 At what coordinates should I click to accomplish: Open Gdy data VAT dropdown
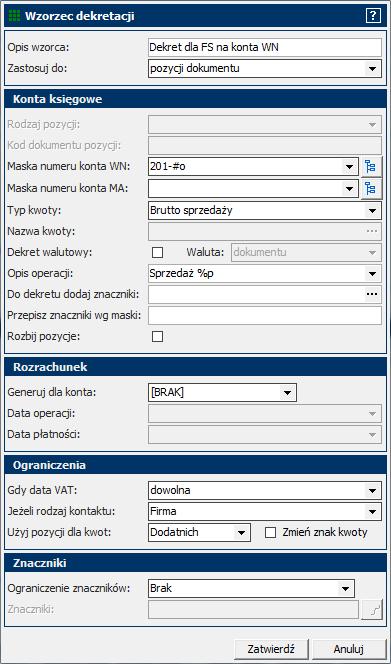(x=372, y=491)
